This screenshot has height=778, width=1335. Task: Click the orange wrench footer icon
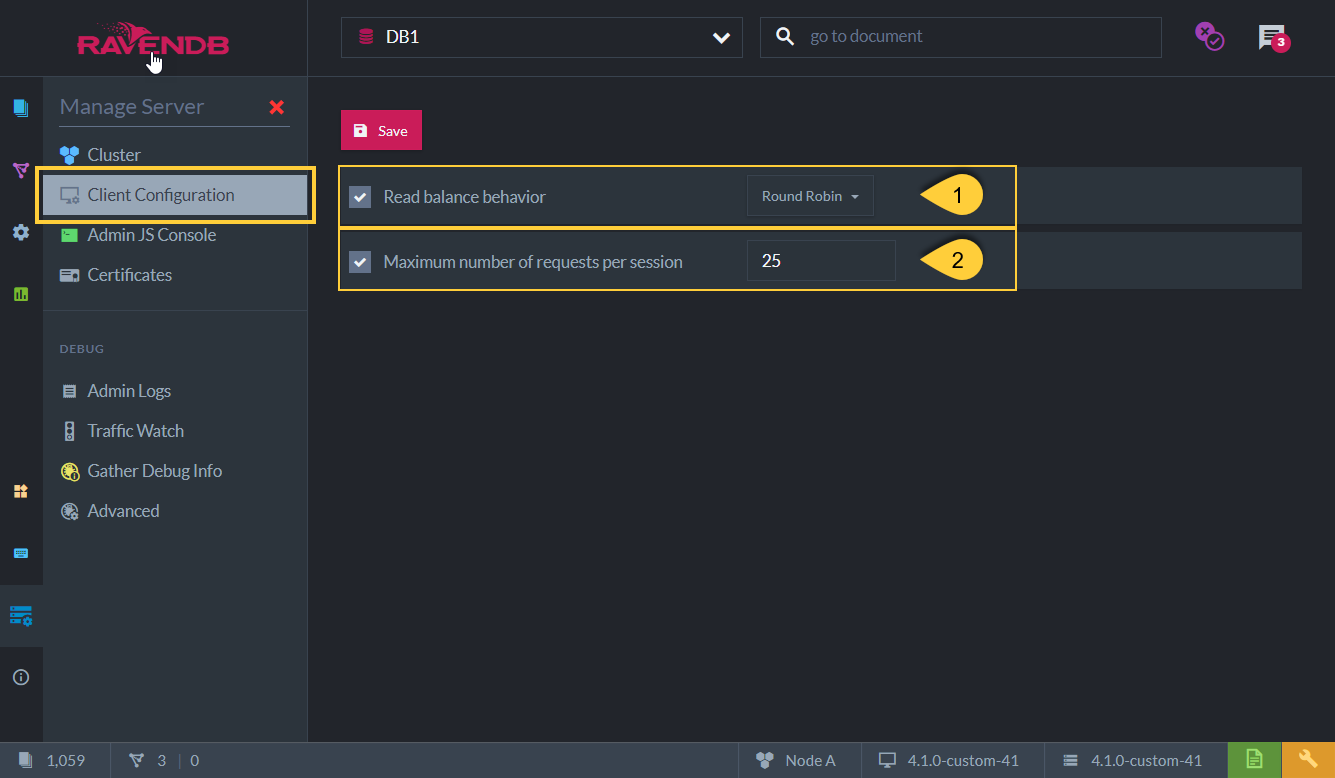point(1308,760)
